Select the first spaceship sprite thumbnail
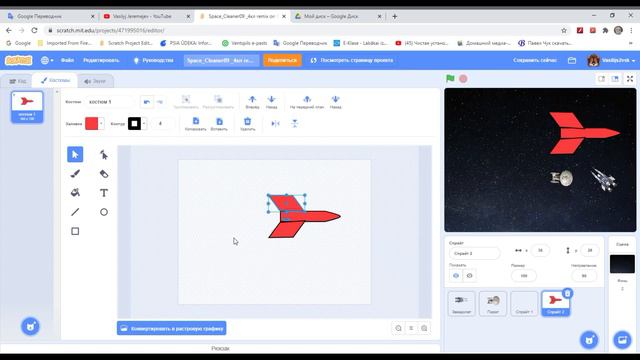640x360 pixels. pos(462,303)
